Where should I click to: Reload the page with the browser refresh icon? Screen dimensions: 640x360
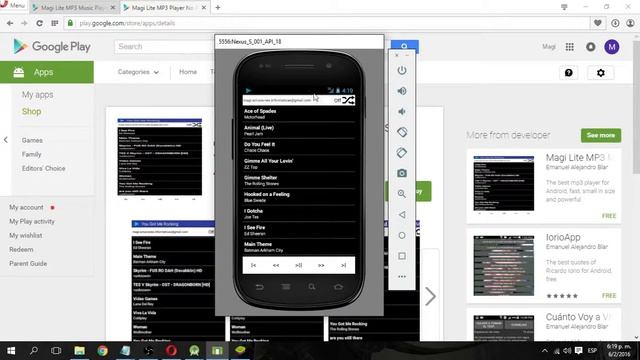click(39, 23)
